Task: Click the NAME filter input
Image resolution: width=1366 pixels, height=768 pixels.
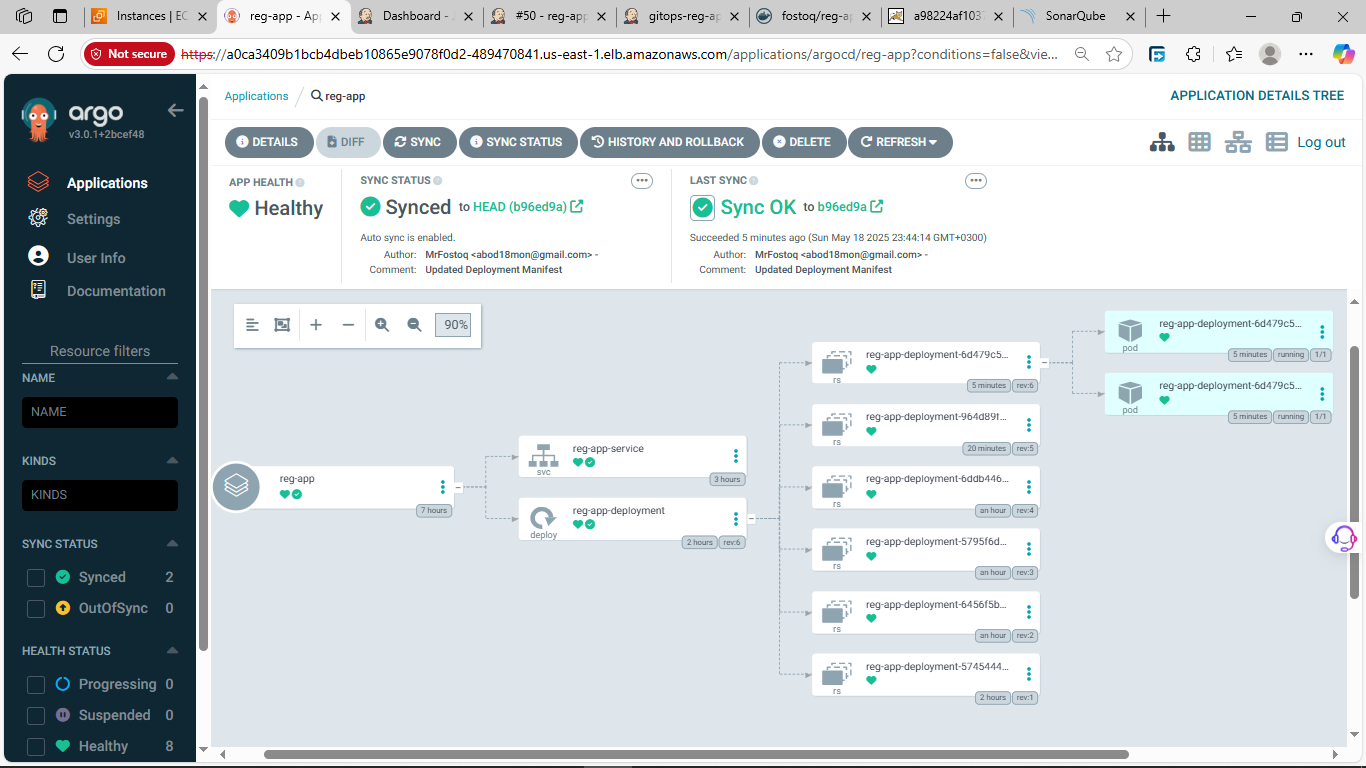Action: 100,412
